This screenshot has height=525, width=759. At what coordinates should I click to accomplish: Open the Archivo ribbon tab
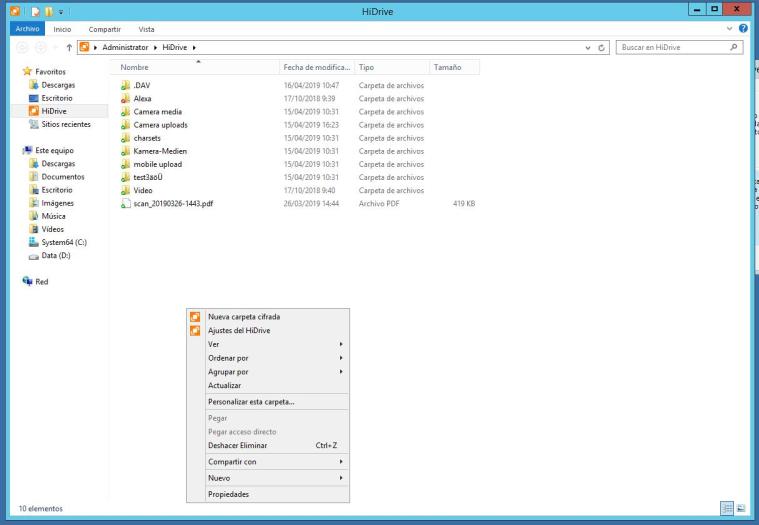click(x=27, y=29)
